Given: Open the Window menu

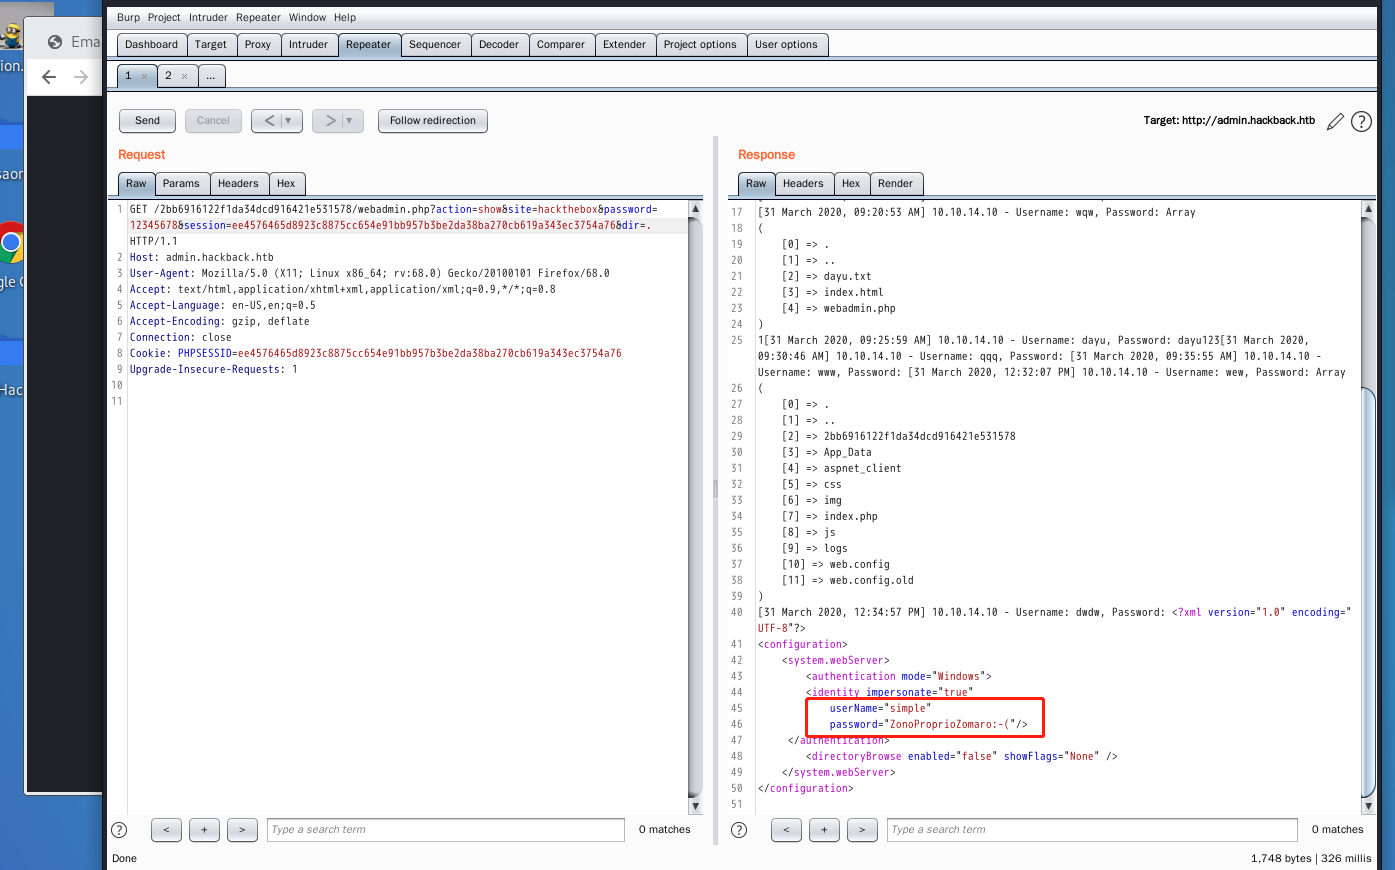Looking at the screenshot, I should 307,17.
